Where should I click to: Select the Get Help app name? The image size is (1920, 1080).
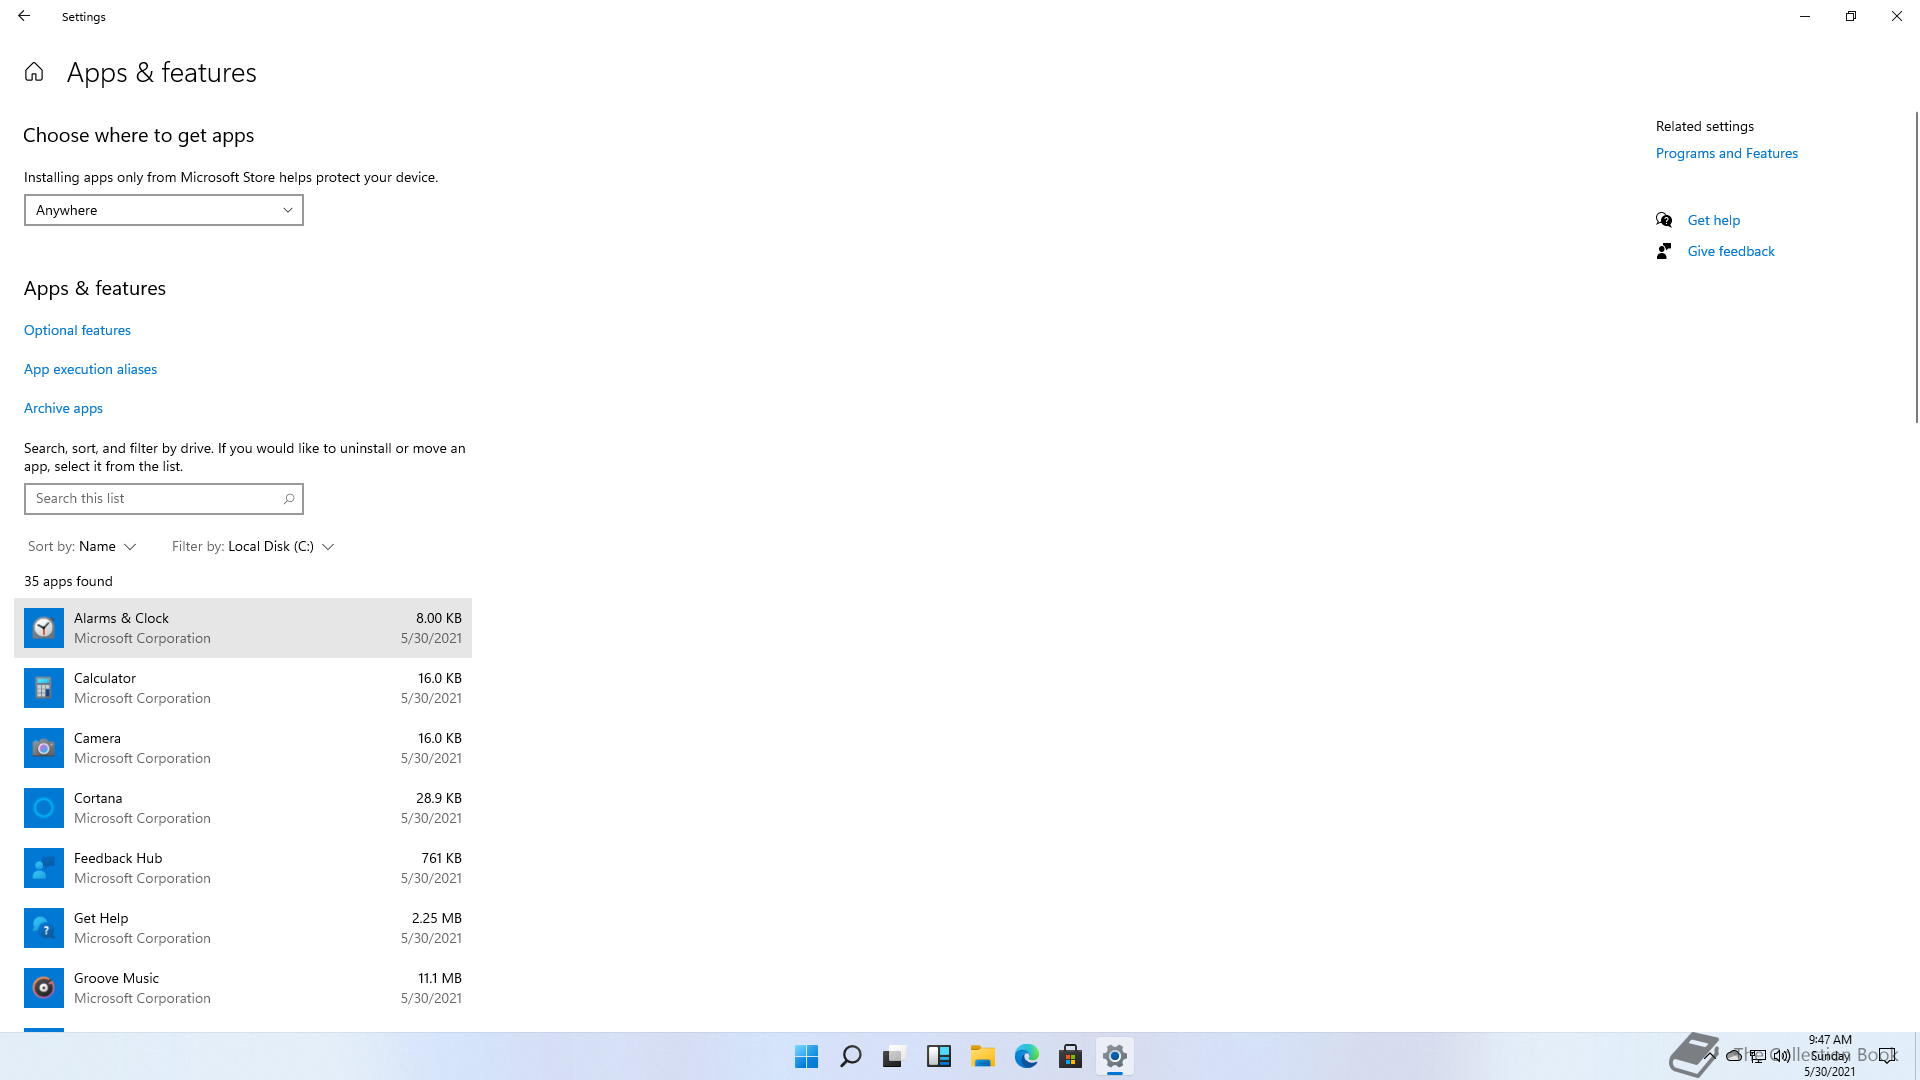pos(101,918)
